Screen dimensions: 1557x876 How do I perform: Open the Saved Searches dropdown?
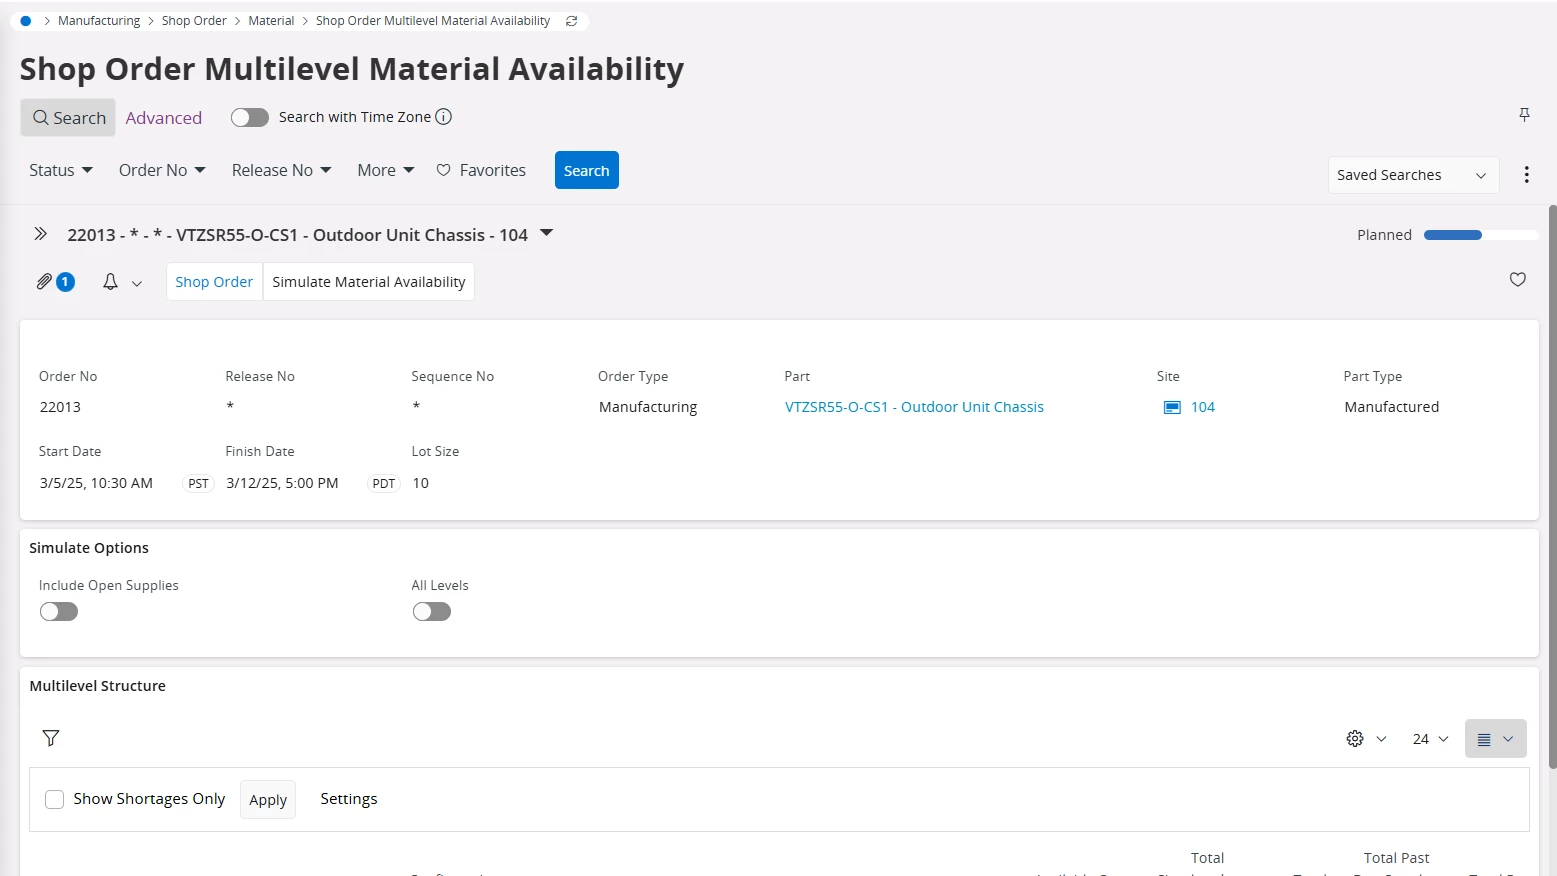coord(1412,175)
